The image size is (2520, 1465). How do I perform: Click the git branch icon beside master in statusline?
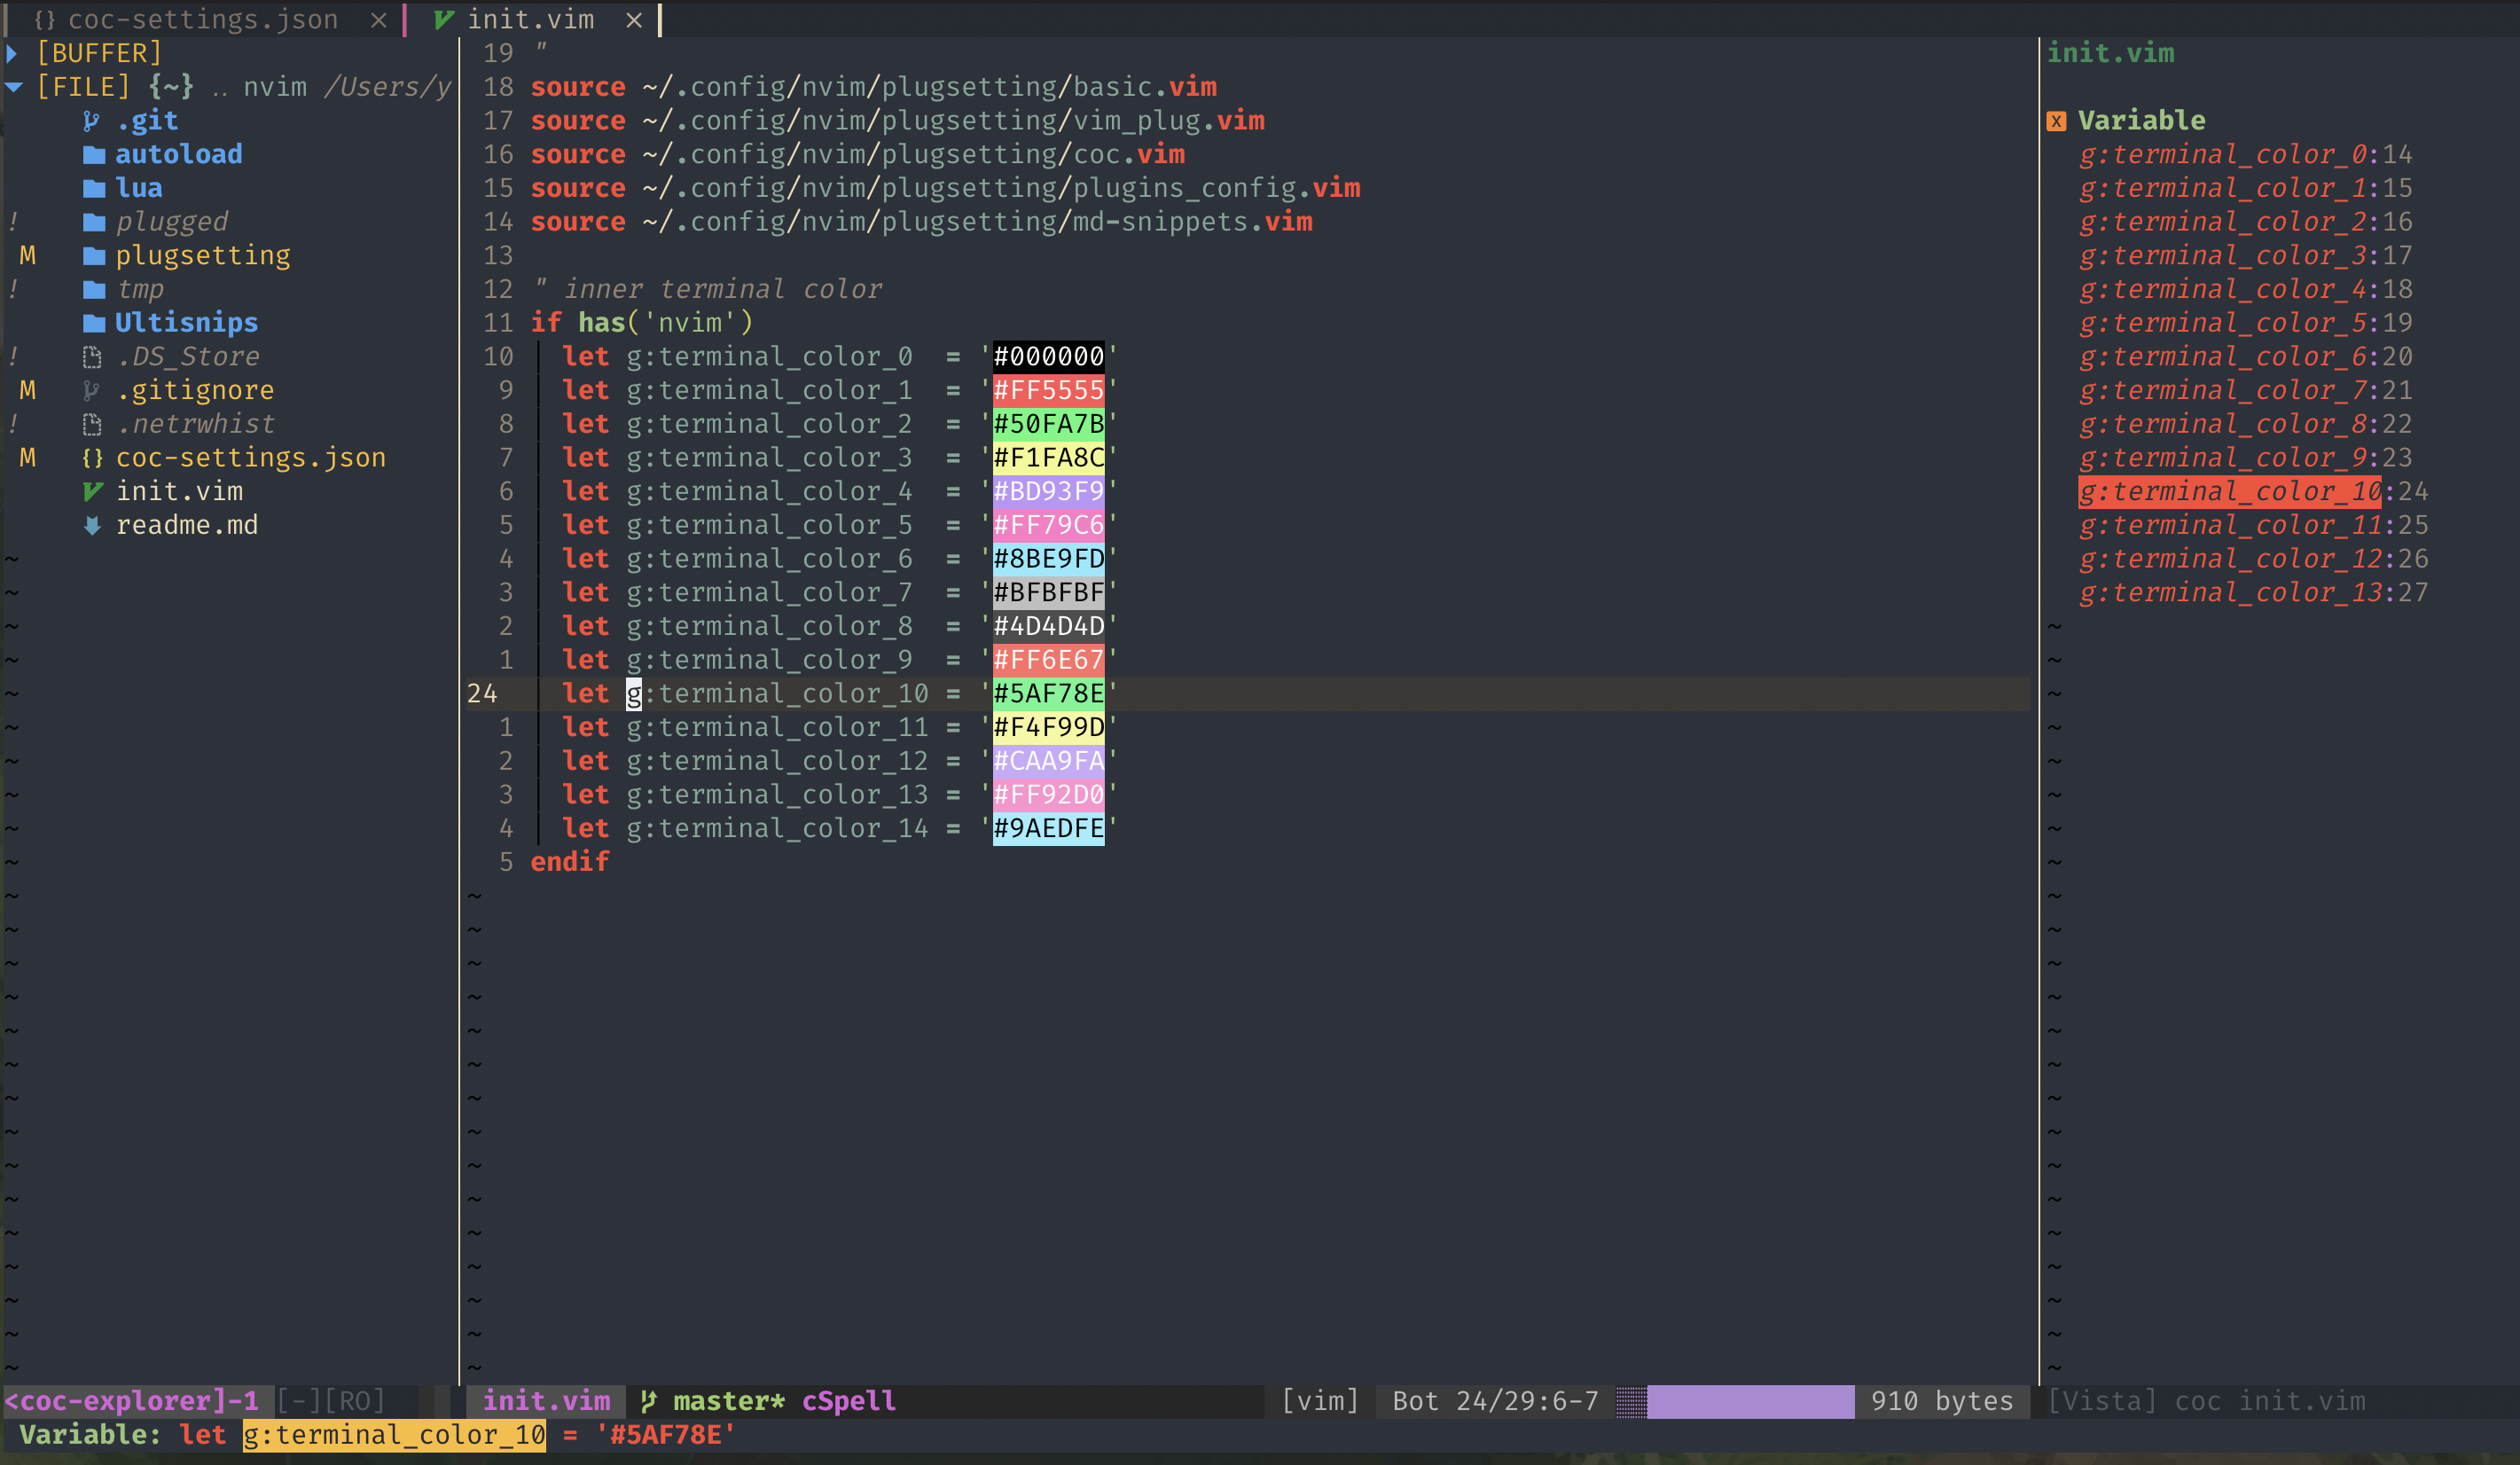tap(648, 1401)
